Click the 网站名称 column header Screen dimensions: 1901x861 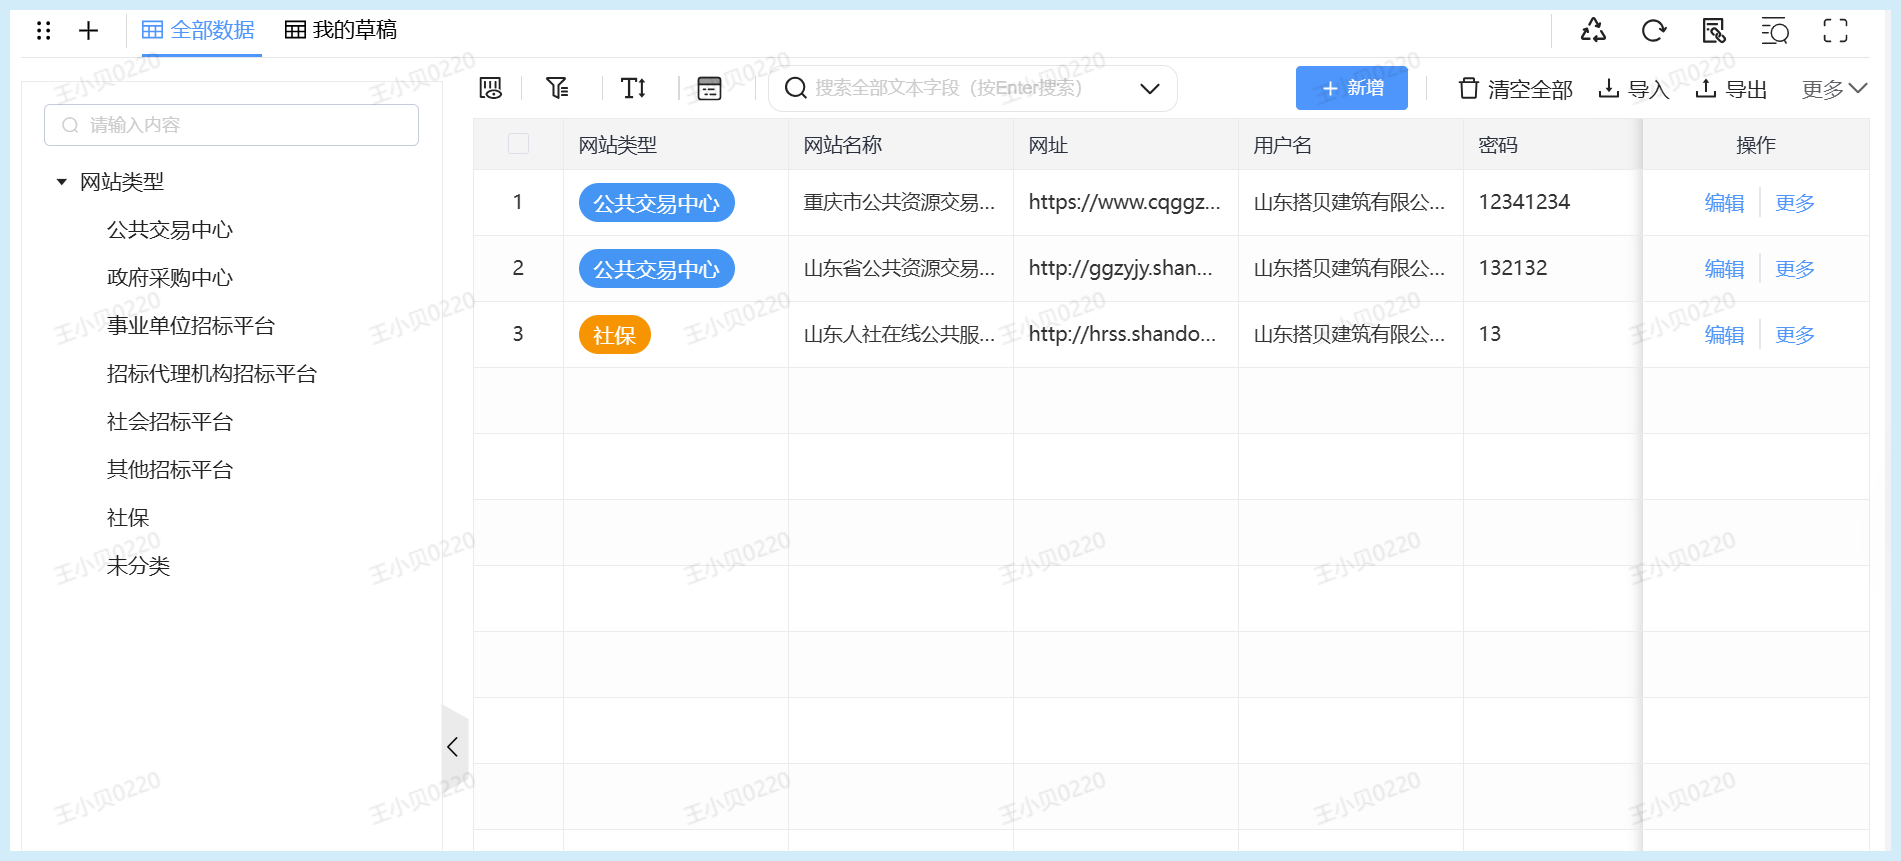point(901,145)
